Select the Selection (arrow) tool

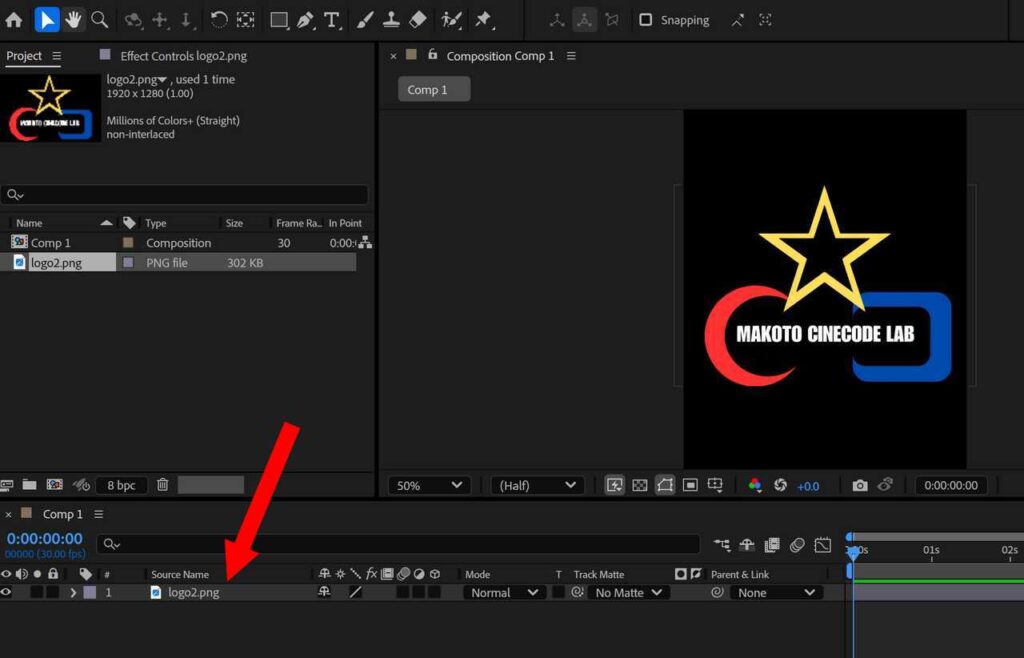pos(46,20)
